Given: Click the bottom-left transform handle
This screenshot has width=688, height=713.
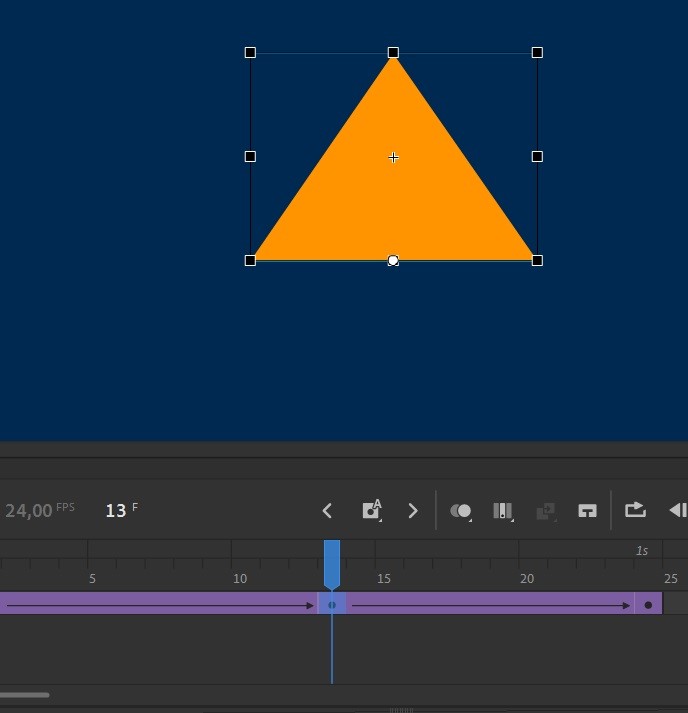Looking at the screenshot, I should point(250,261).
